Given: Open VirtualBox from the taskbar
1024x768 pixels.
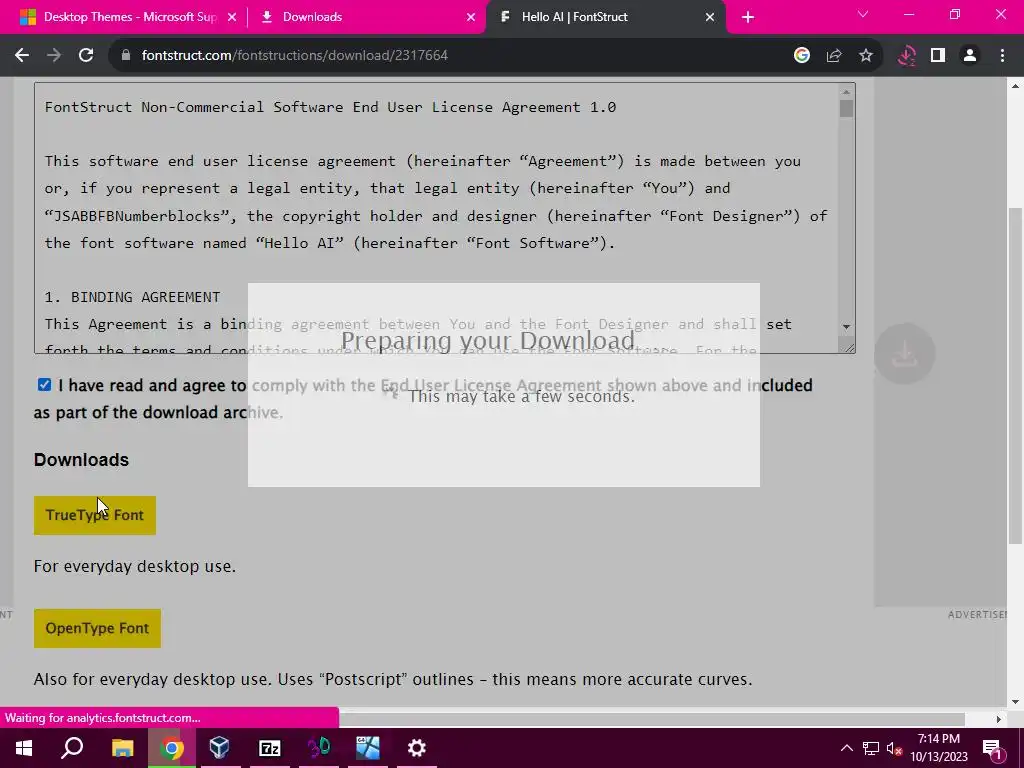Looking at the screenshot, I should pyautogui.click(x=220, y=748).
